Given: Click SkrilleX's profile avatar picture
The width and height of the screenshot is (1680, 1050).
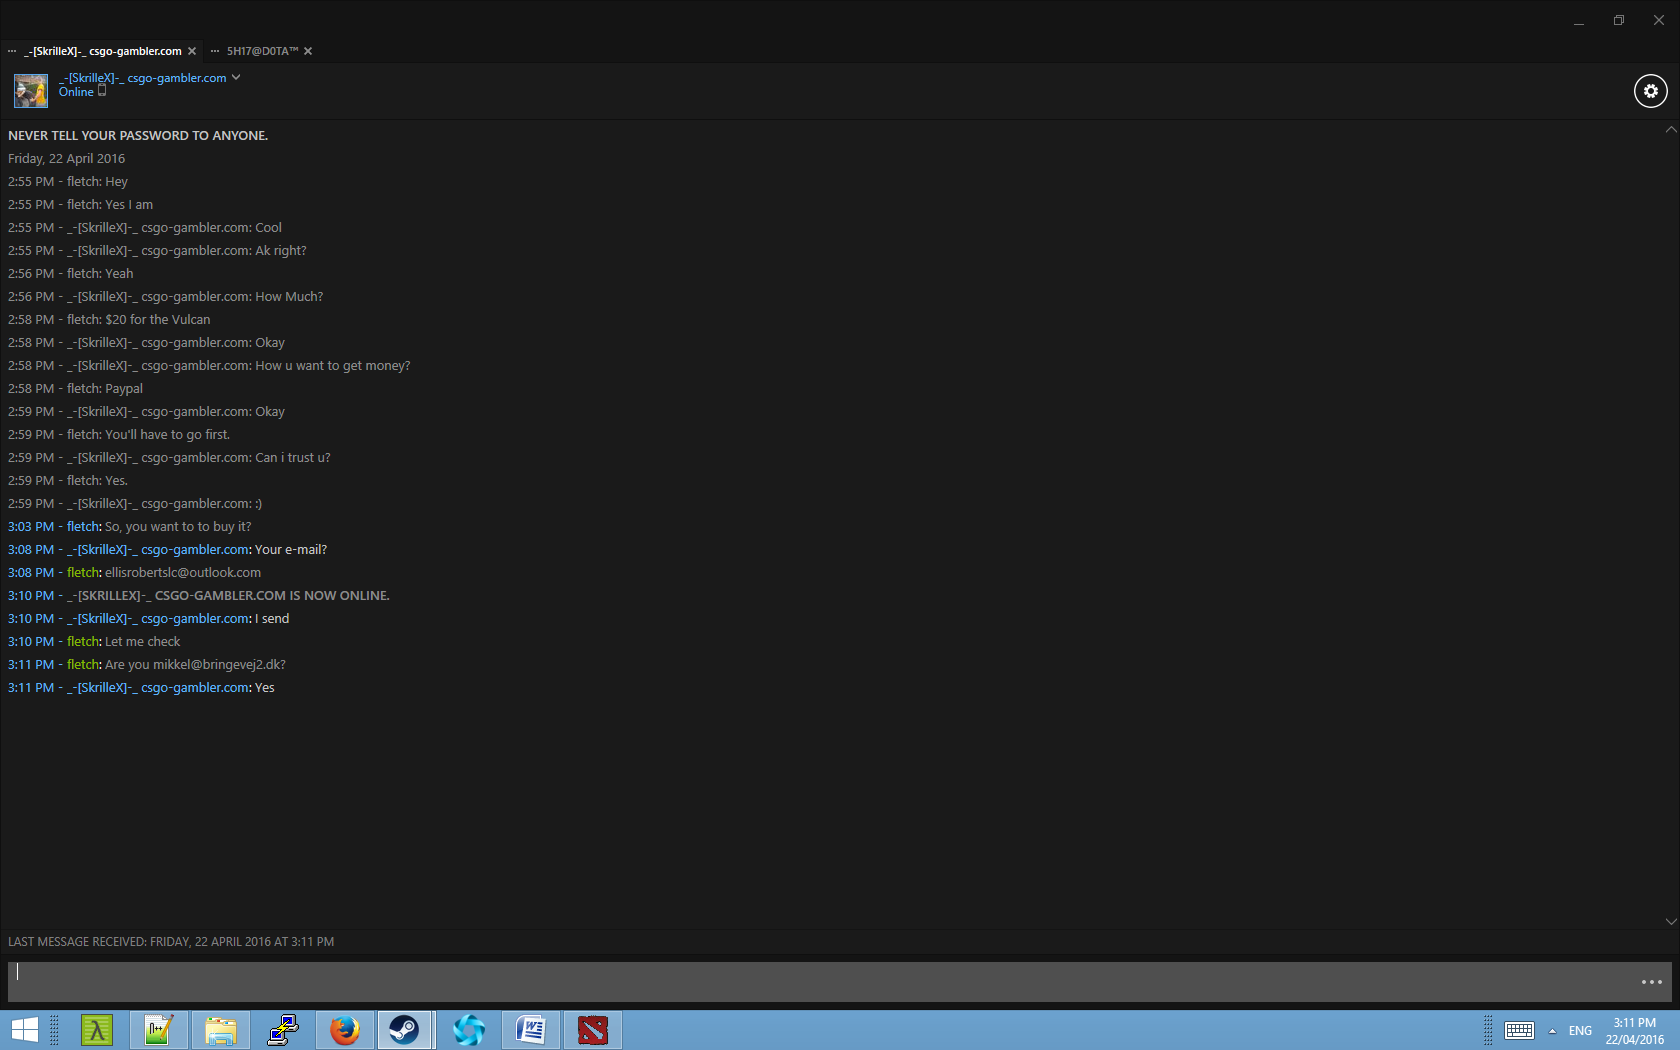Looking at the screenshot, I should (x=30, y=91).
